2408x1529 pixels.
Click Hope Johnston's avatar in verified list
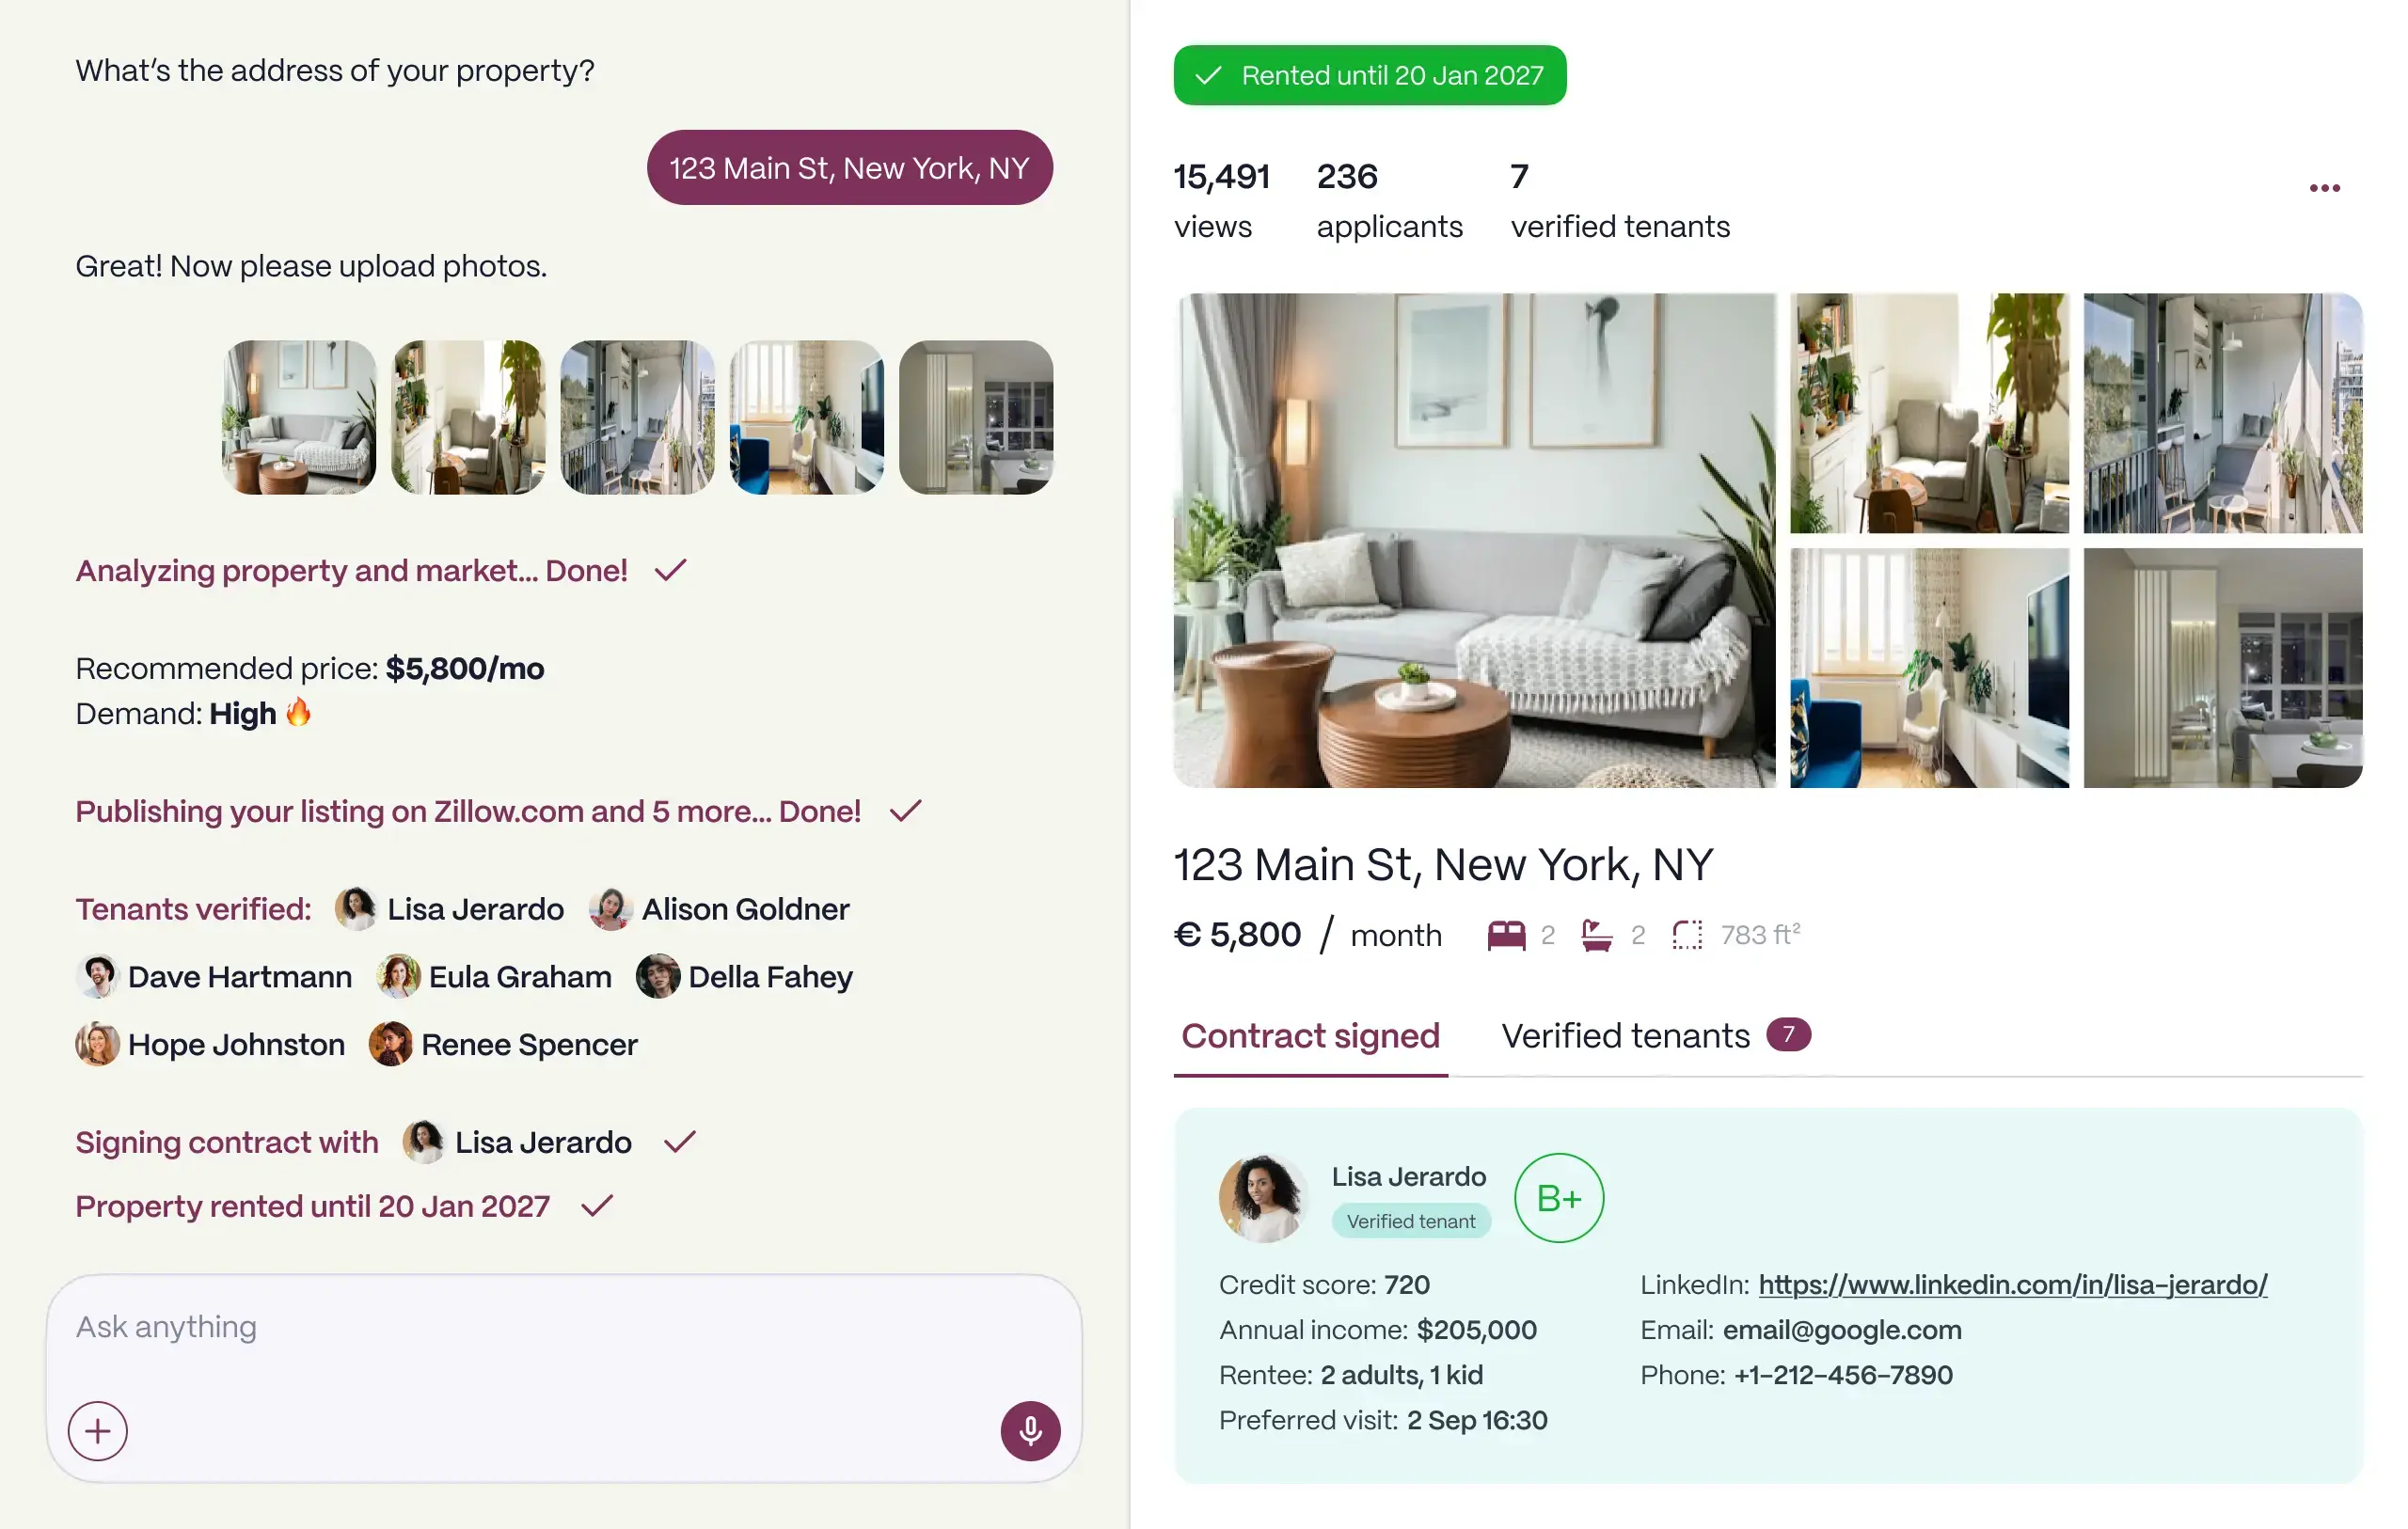coord(97,1044)
